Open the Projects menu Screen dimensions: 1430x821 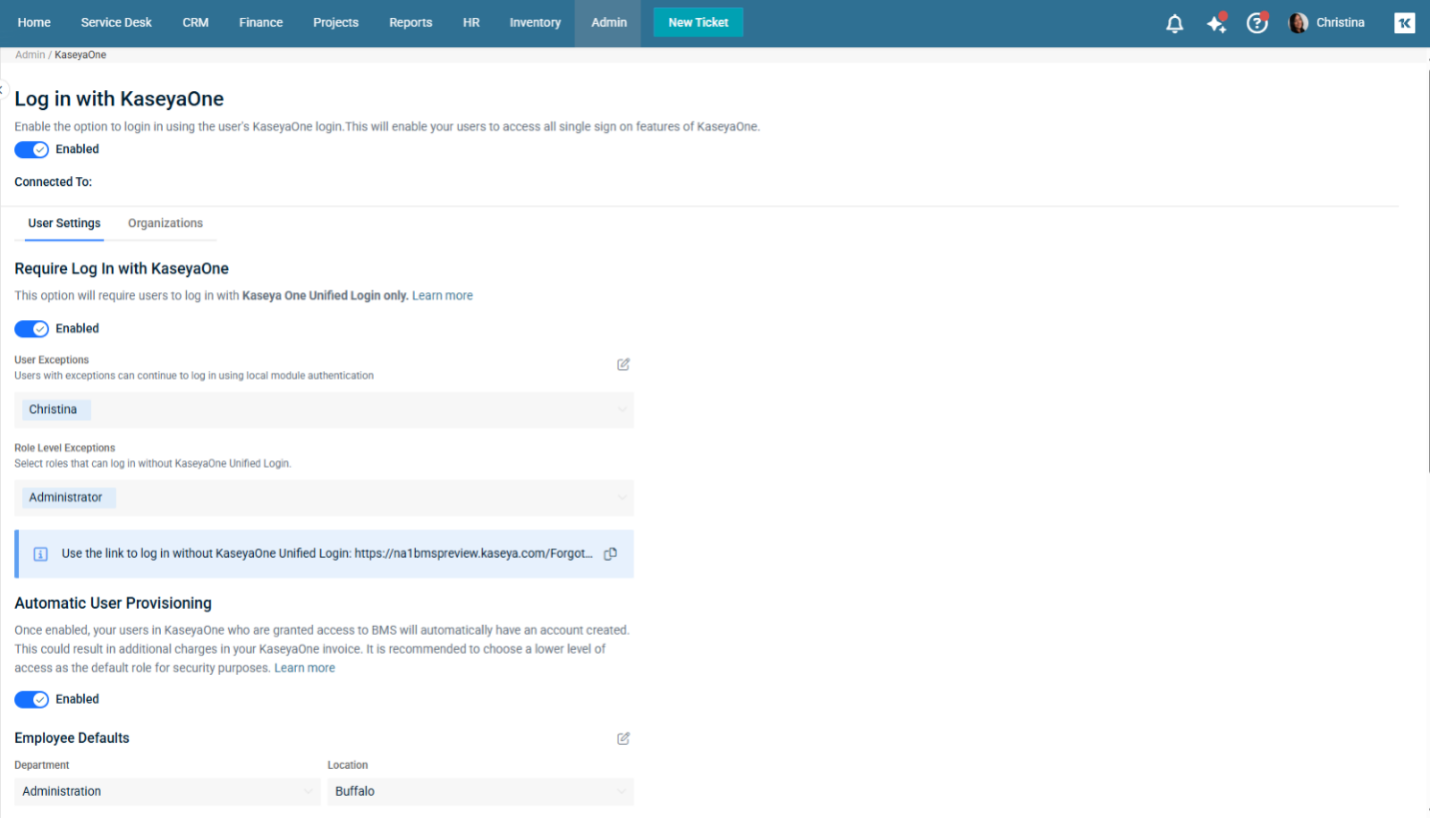336,23
